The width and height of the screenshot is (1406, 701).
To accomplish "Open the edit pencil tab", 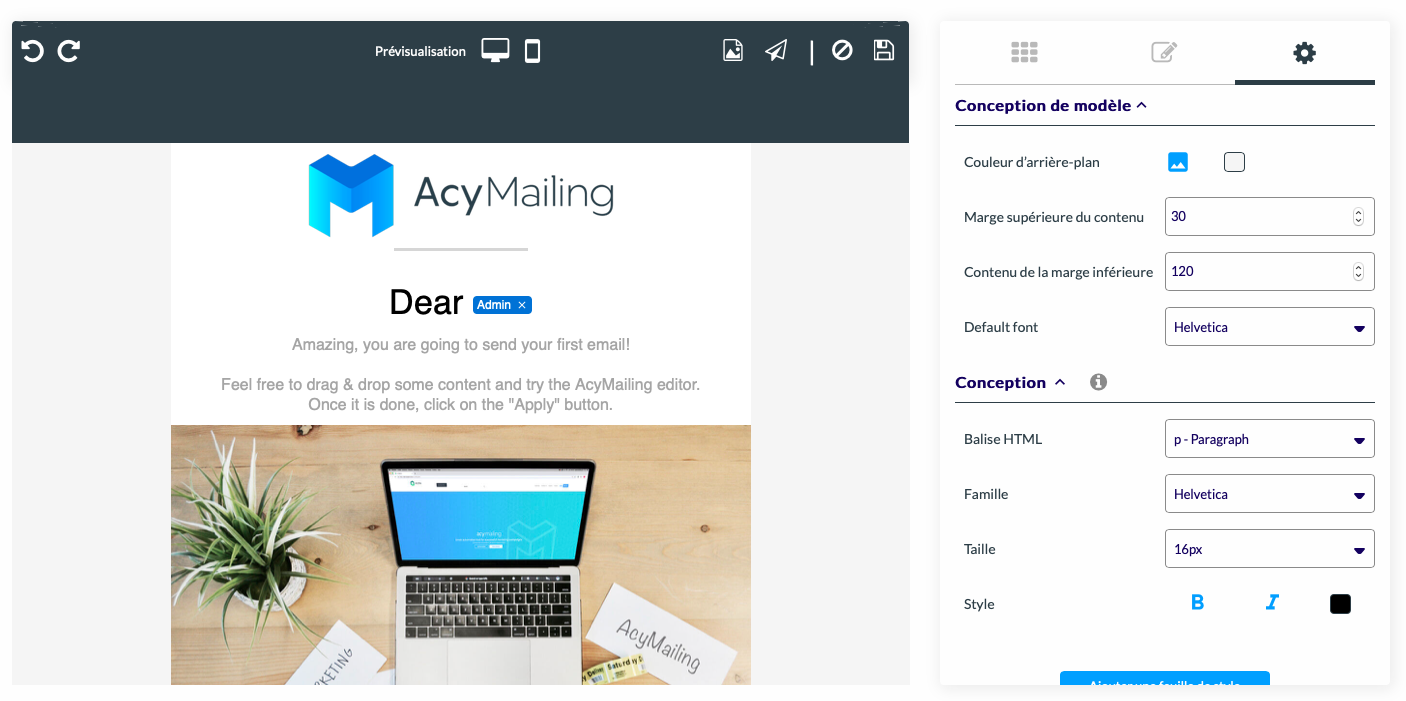I will coord(1164,52).
